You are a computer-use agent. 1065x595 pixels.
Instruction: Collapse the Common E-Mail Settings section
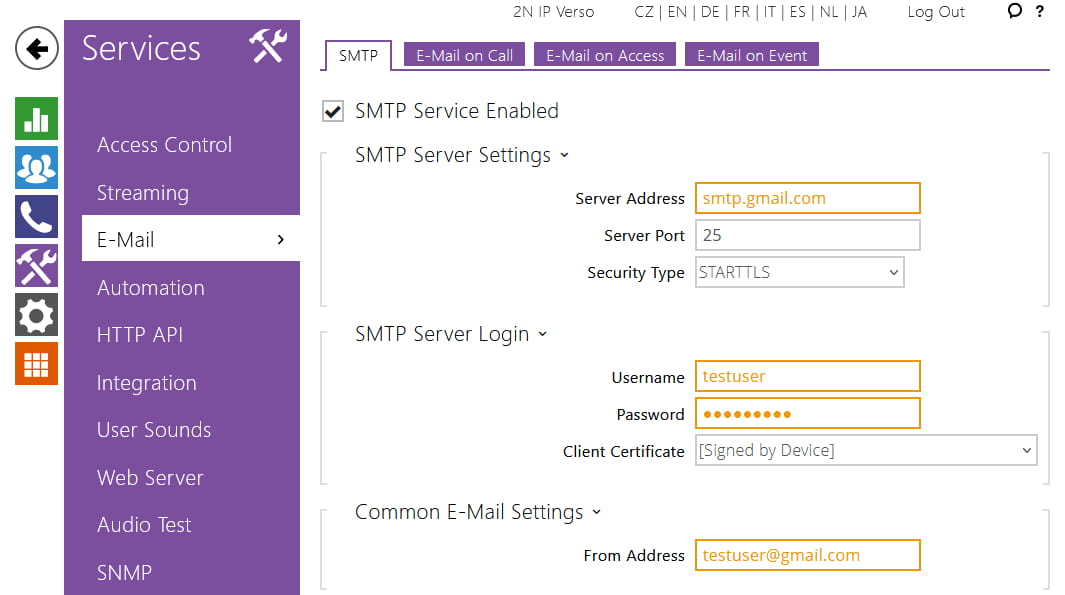(x=596, y=512)
